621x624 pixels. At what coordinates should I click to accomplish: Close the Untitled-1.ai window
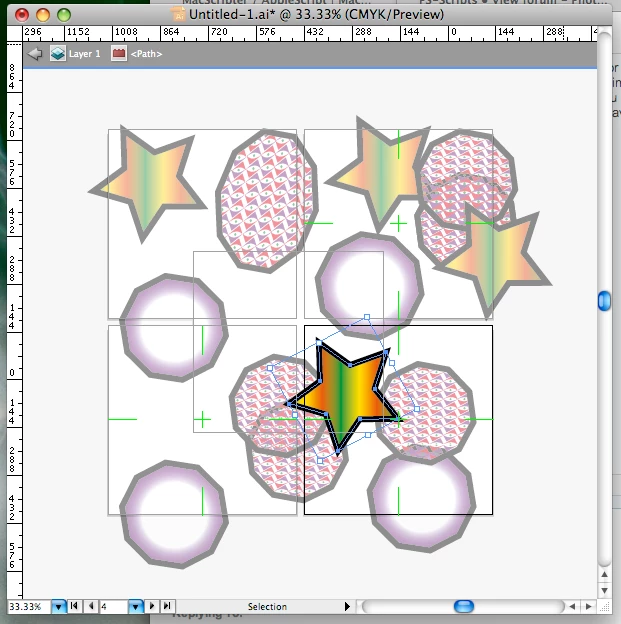[22, 15]
